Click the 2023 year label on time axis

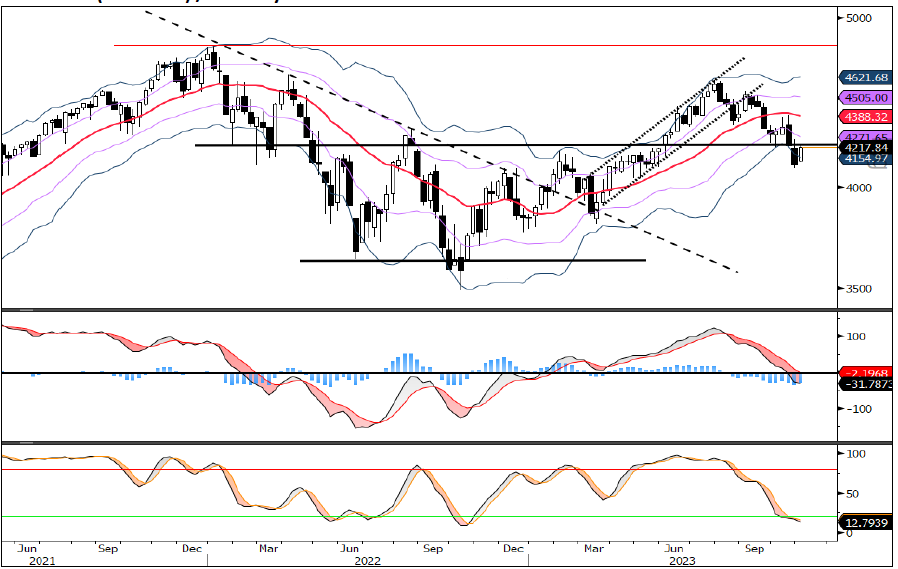[x=682, y=562]
